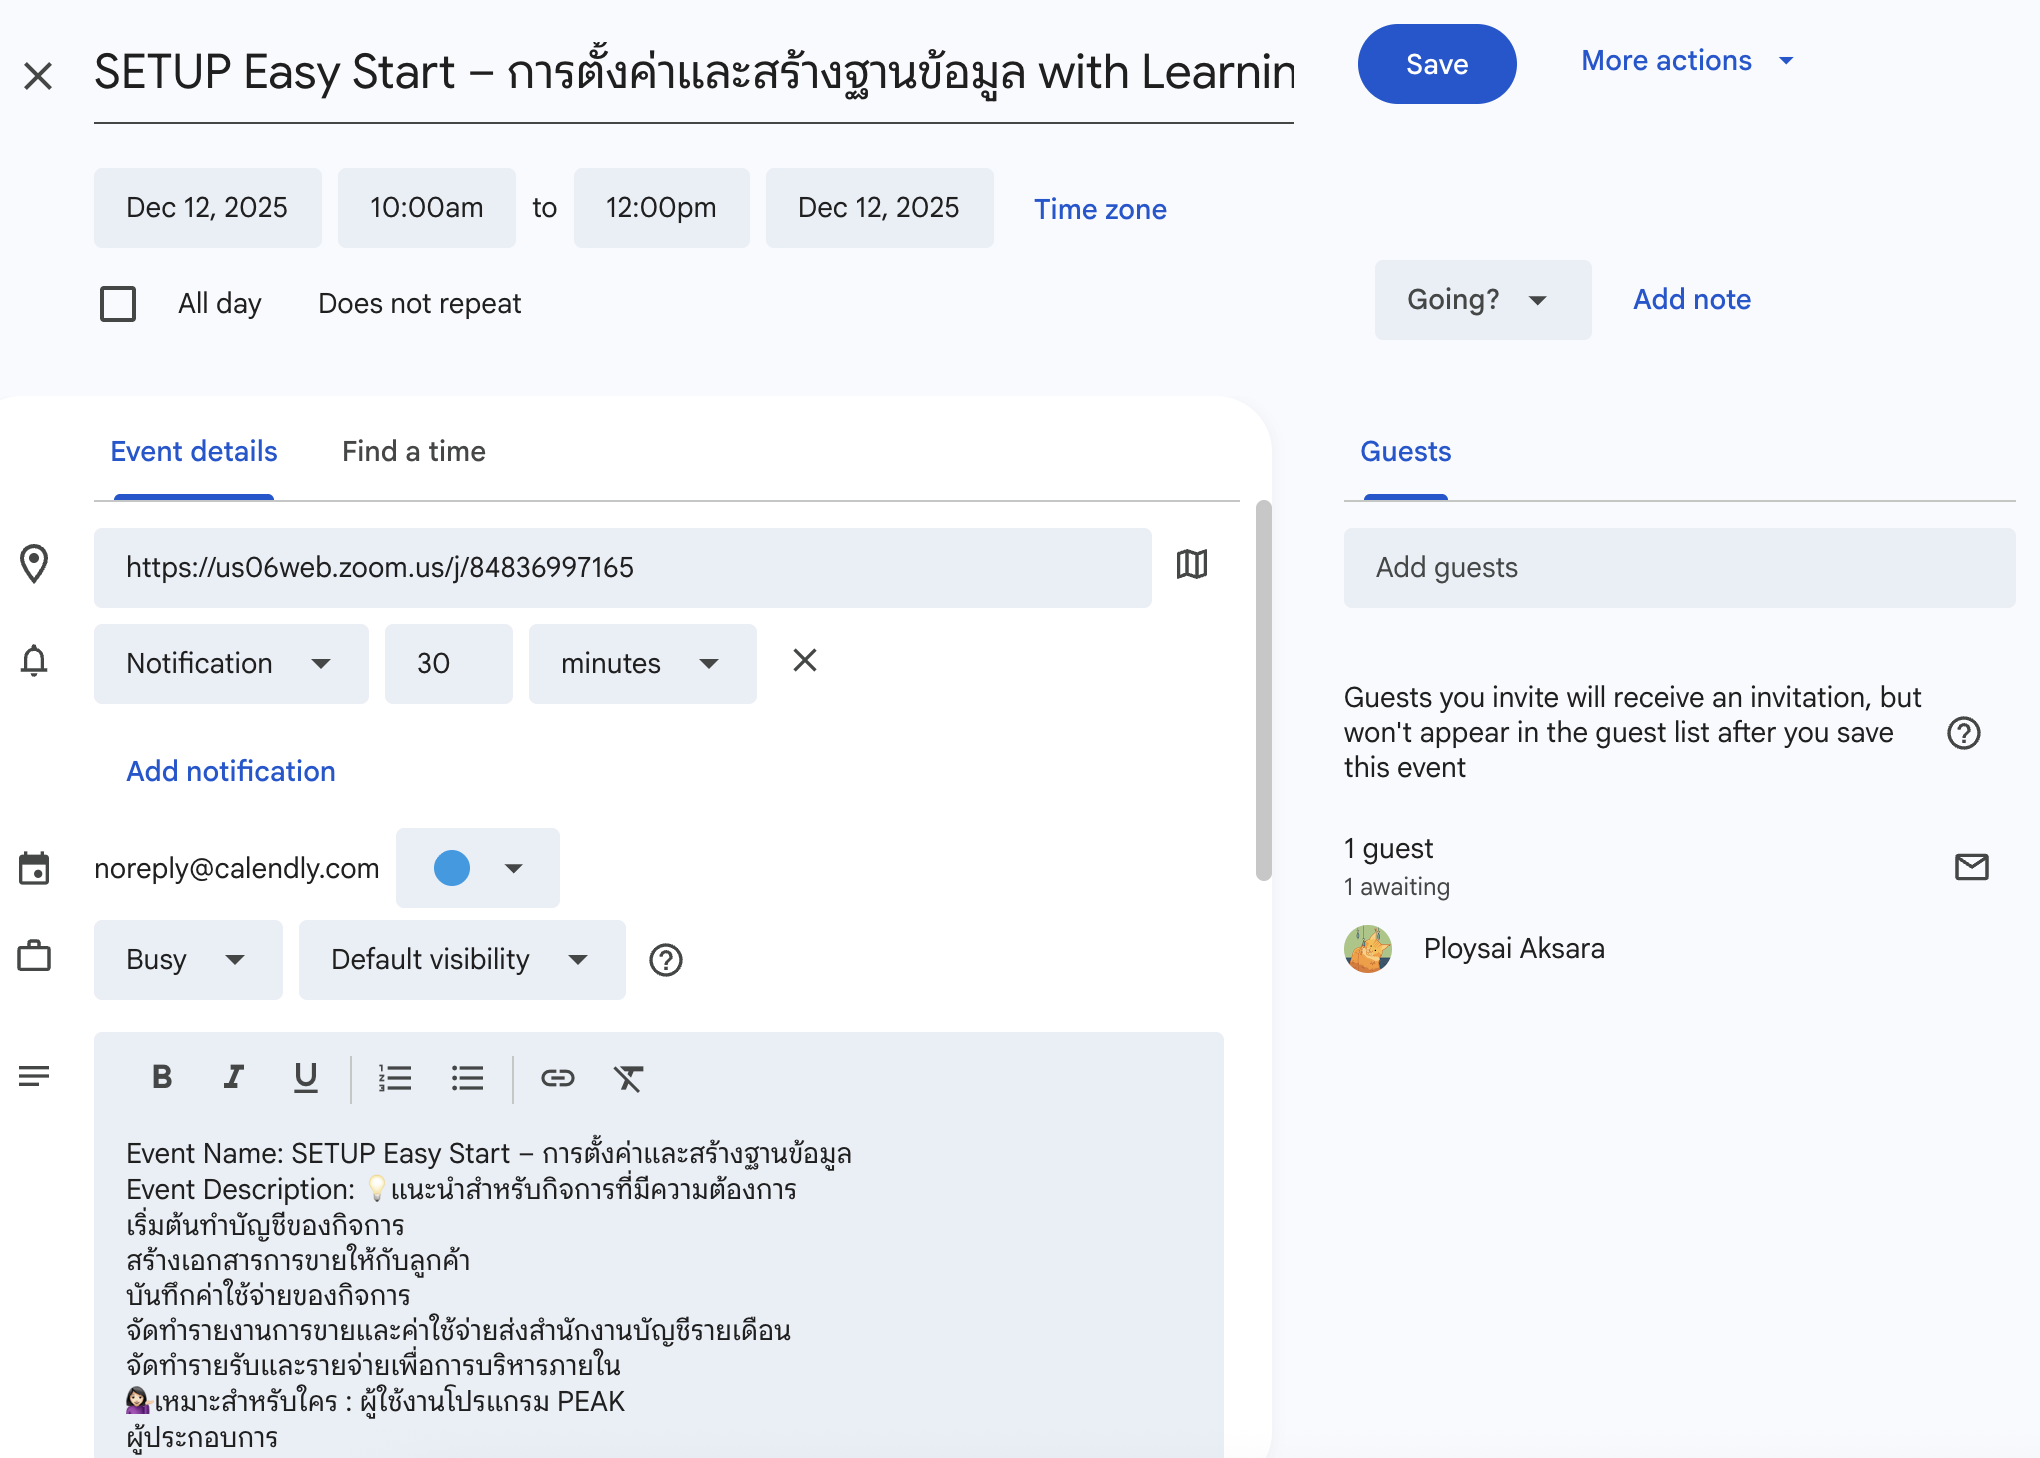Email guests using envelope icon
2040x1458 pixels.
(x=1971, y=866)
